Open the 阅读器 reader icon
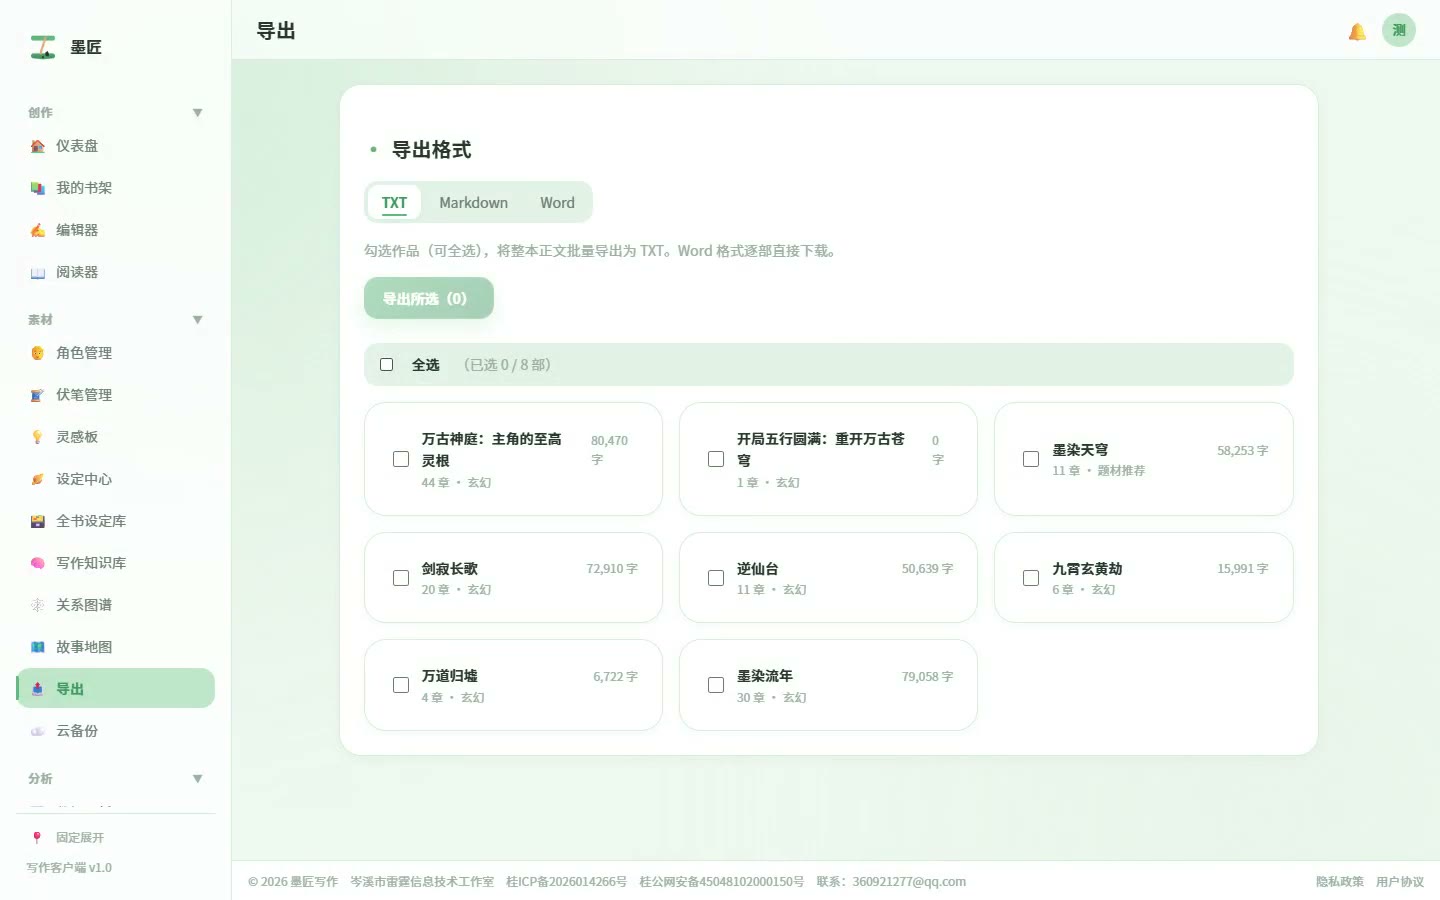This screenshot has width=1440, height=900. [x=38, y=272]
